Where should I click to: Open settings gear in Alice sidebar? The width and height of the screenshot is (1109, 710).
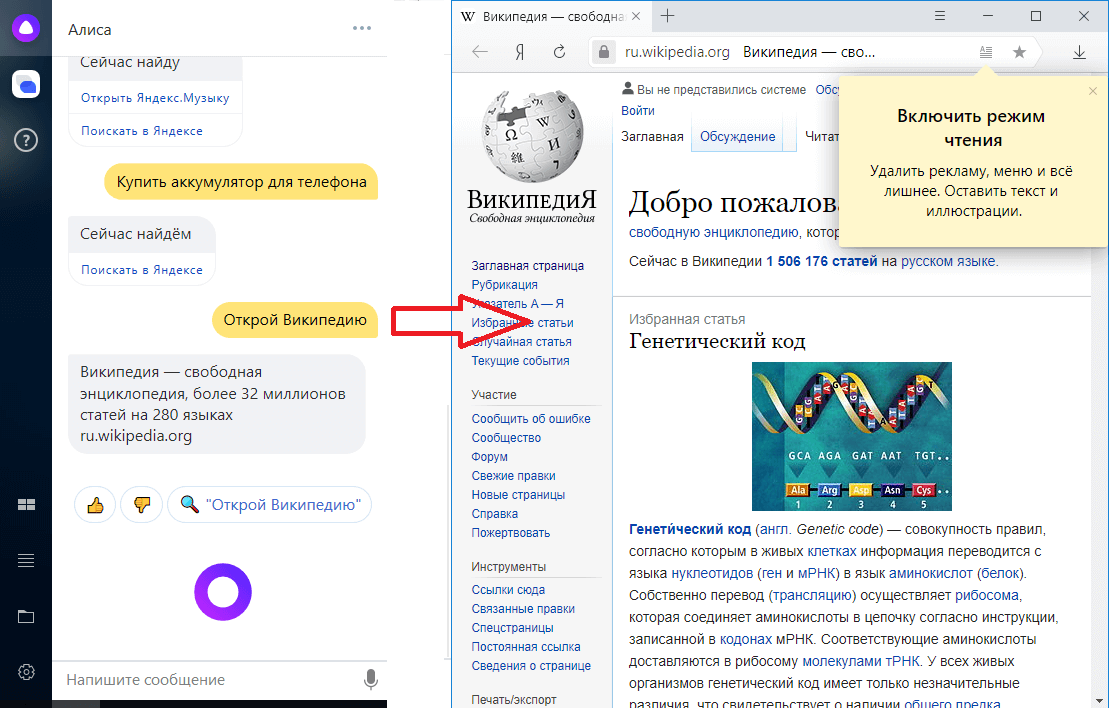coord(26,672)
